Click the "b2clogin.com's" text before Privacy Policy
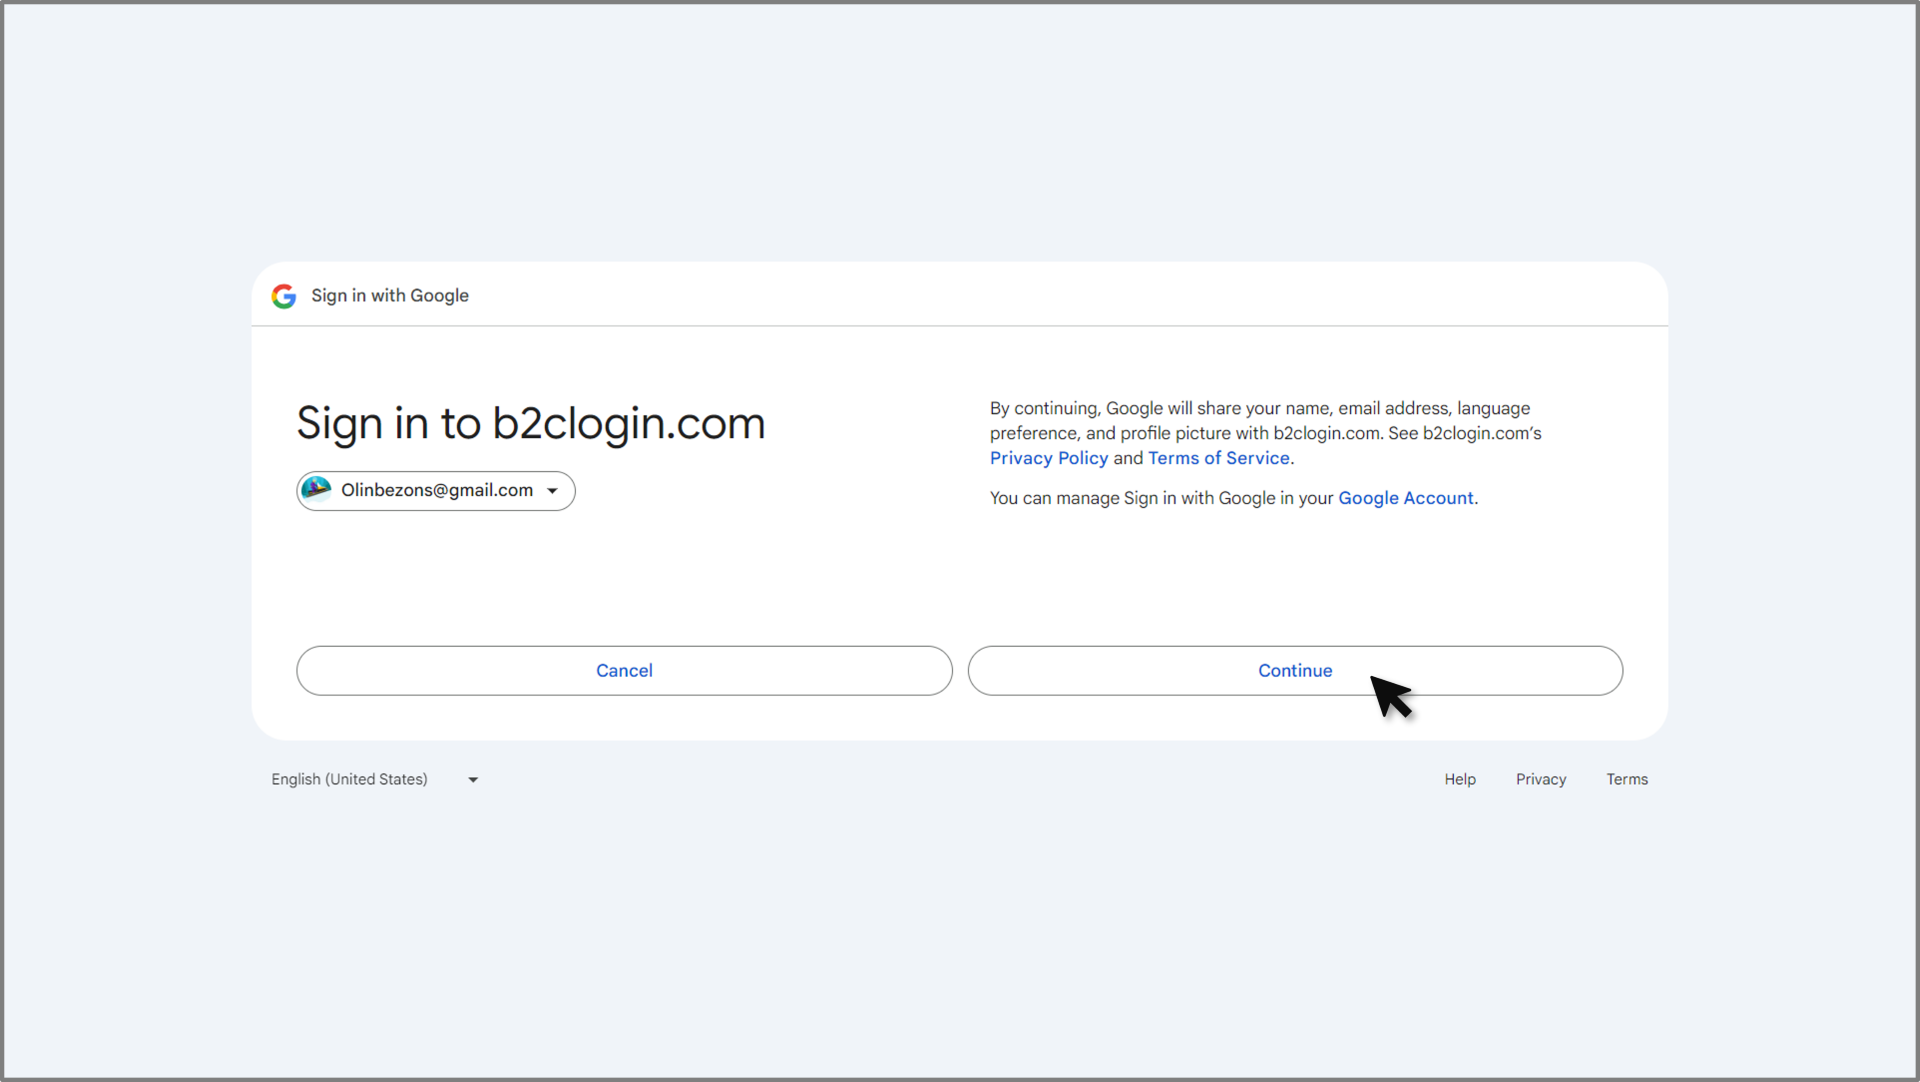Viewport: 1920px width, 1082px height. click(x=1481, y=433)
